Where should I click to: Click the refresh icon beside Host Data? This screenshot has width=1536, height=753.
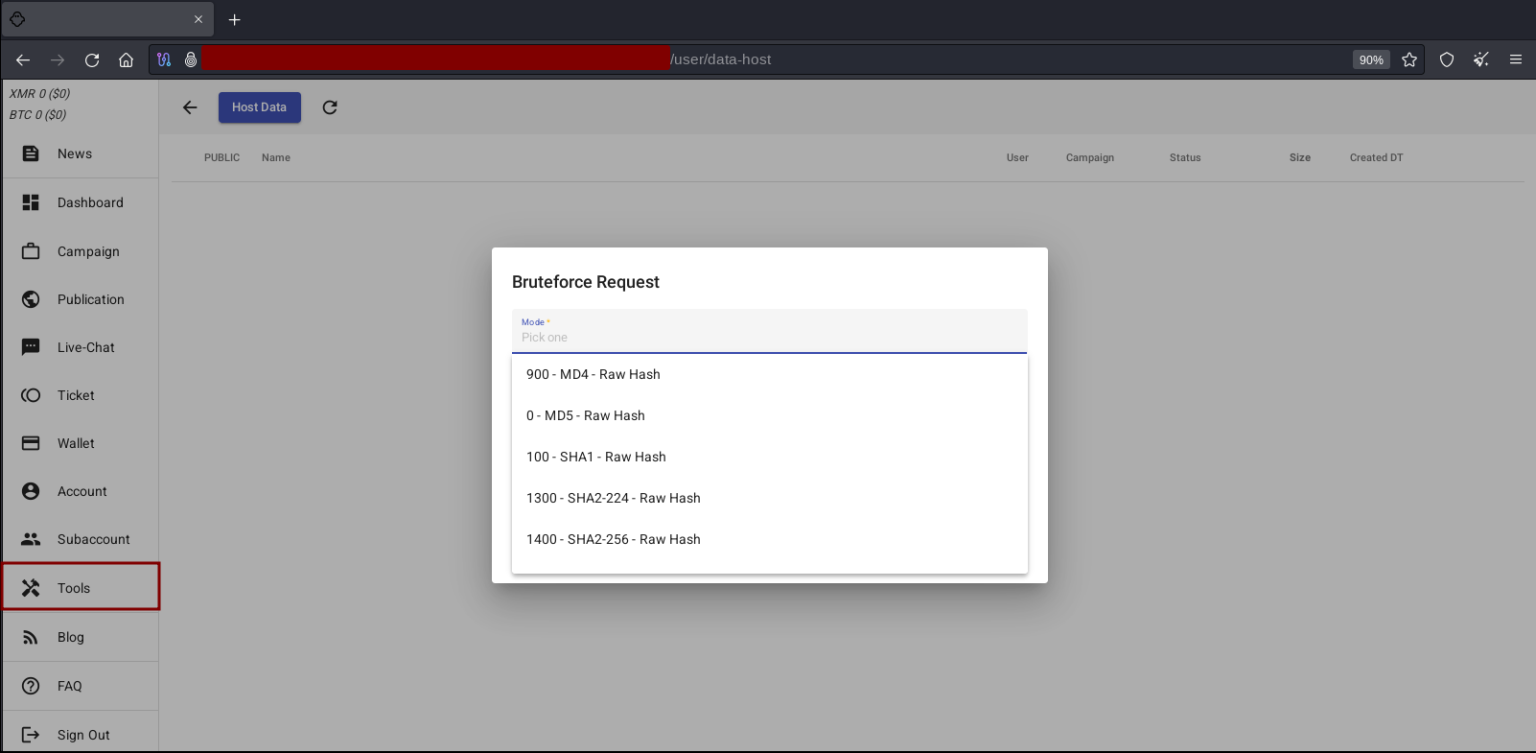coord(330,107)
